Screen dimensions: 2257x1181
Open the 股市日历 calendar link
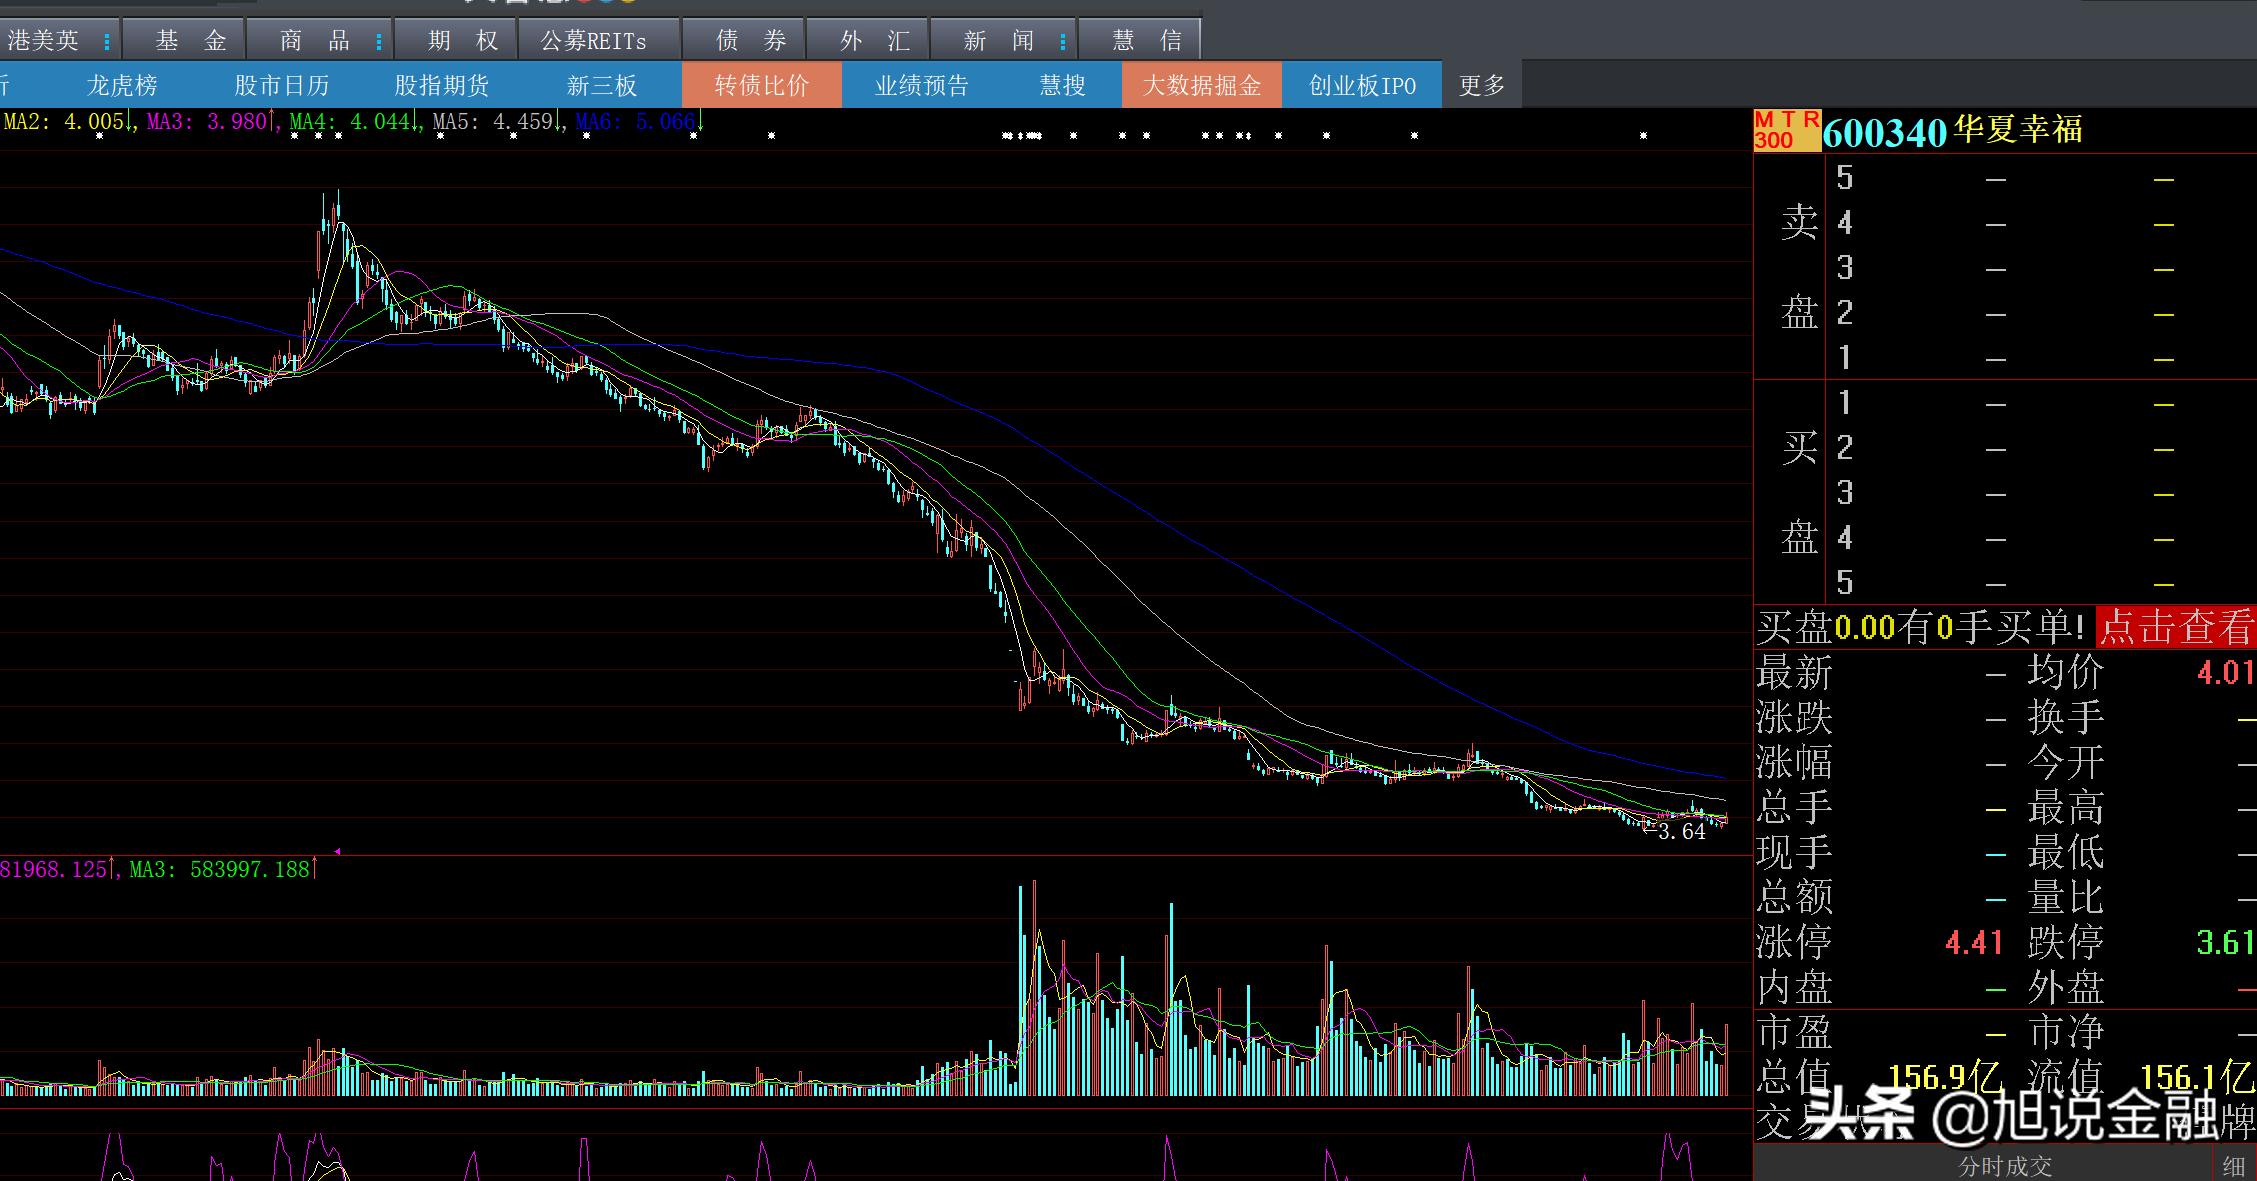pos(281,86)
